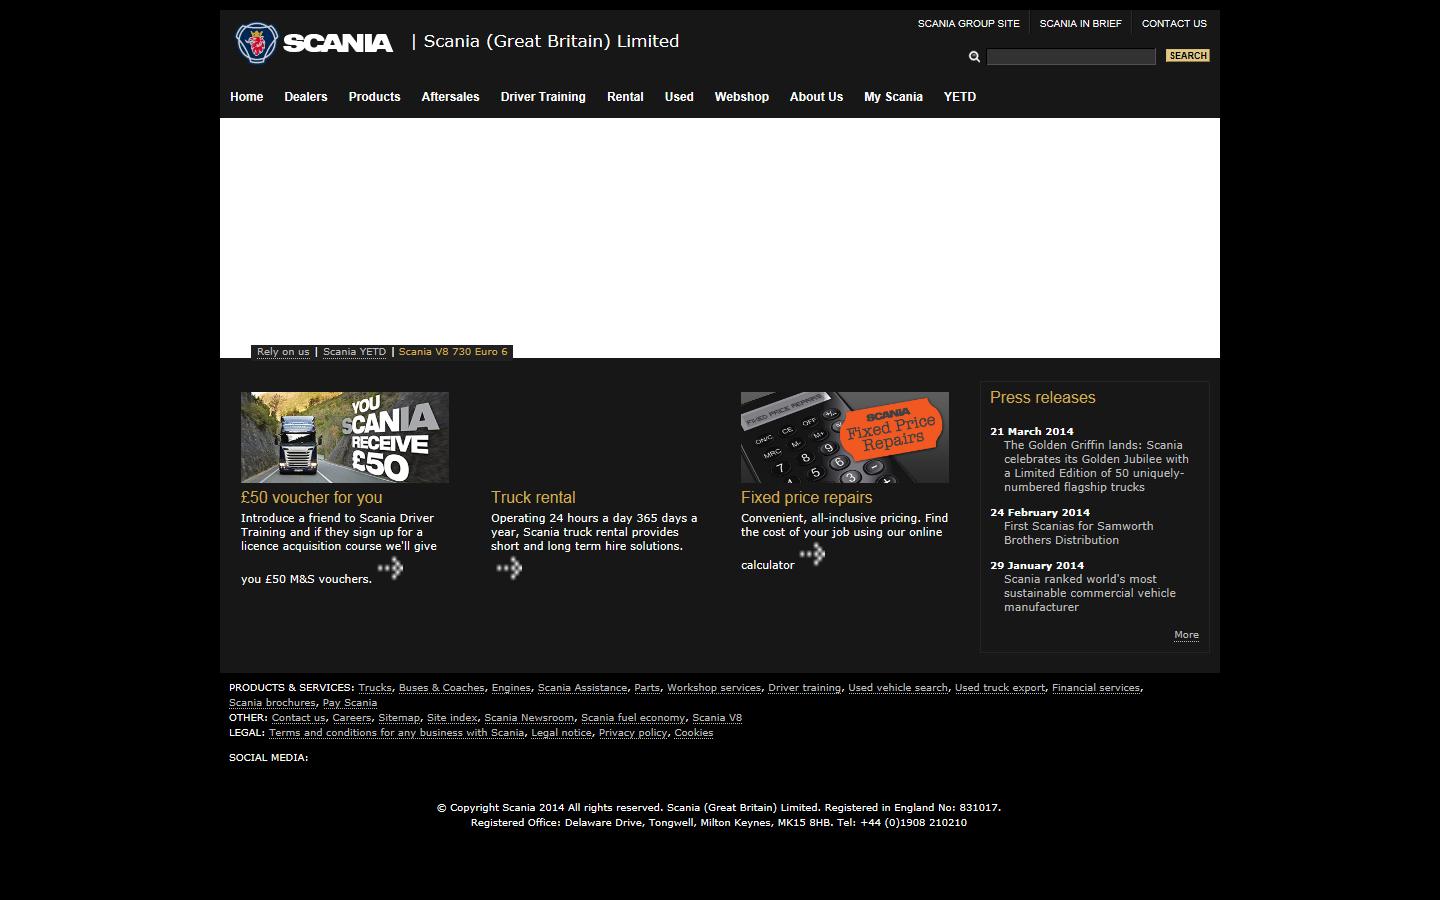Click the £50 voucher banner image
Screen dimensions: 1440x900
344,437
